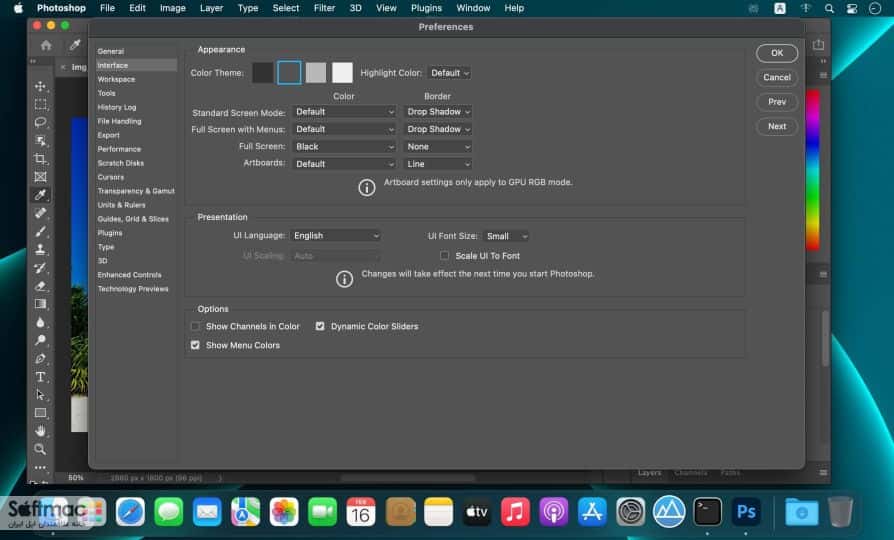This screenshot has height=540, width=894.
Task: Select the Dodge tool
Action: click(x=40, y=340)
